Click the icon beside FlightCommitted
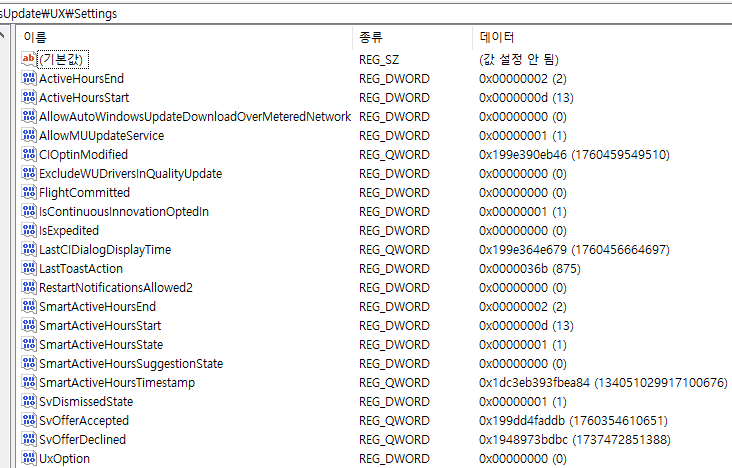Viewport: 732px width, 468px height. [x=28, y=192]
